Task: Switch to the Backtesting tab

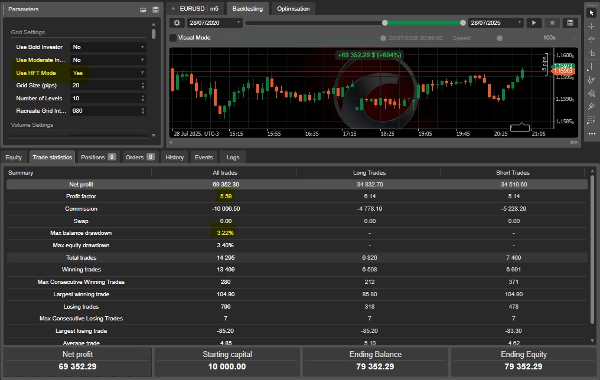Action: [x=248, y=8]
